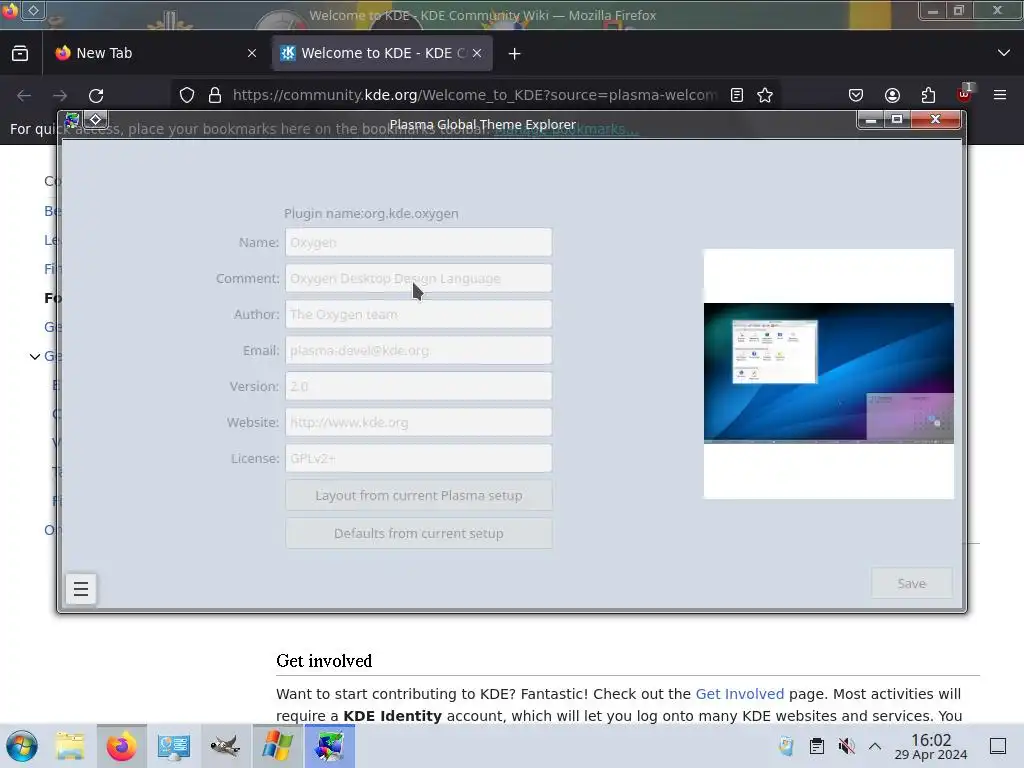Switch to Firefox from the taskbar
The height and width of the screenshot is (768, 1024).
tap(122, 746)
